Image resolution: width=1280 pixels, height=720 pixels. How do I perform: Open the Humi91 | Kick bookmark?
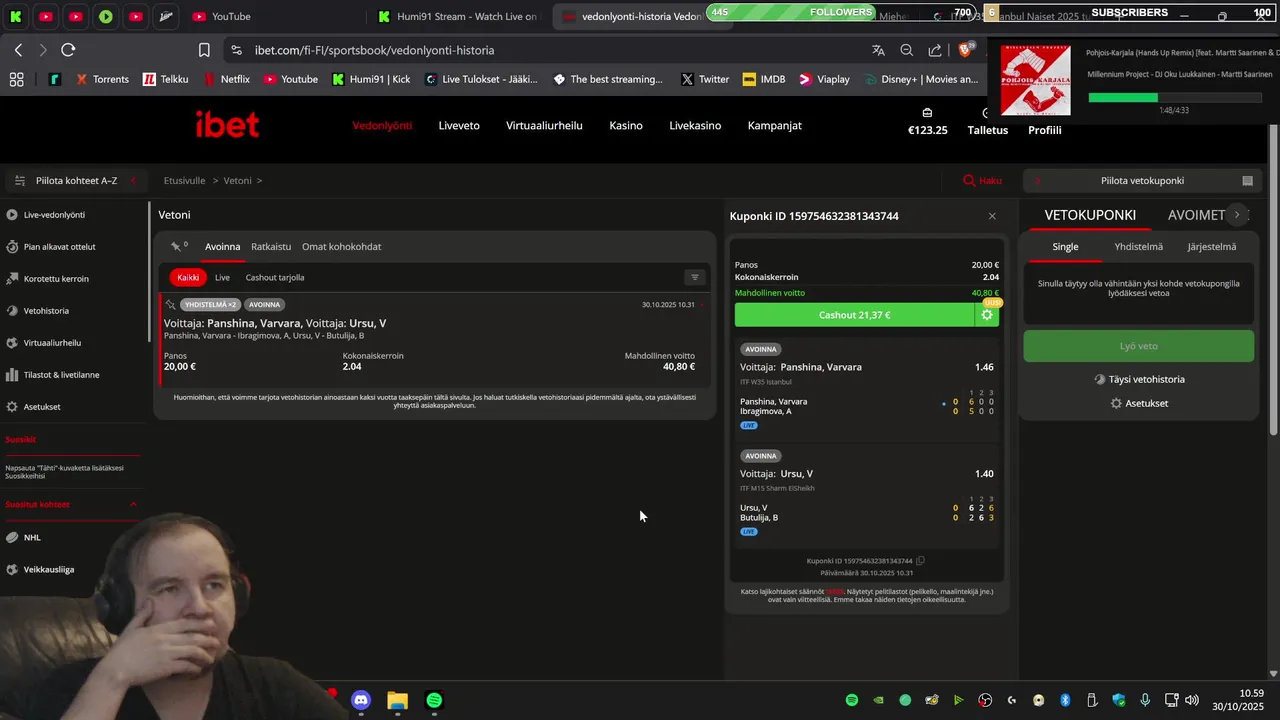click(x=371, y=79)
